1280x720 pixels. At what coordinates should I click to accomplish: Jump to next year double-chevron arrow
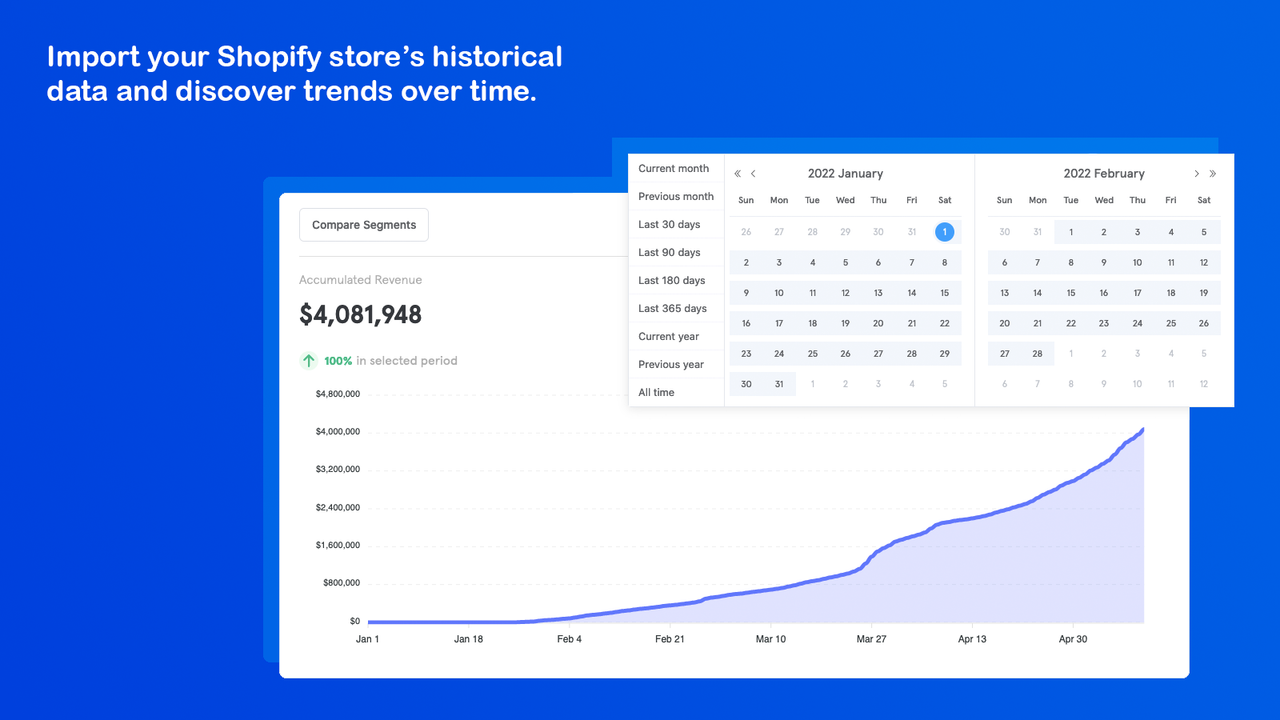pyautogui.click(x=1213, y=174)
